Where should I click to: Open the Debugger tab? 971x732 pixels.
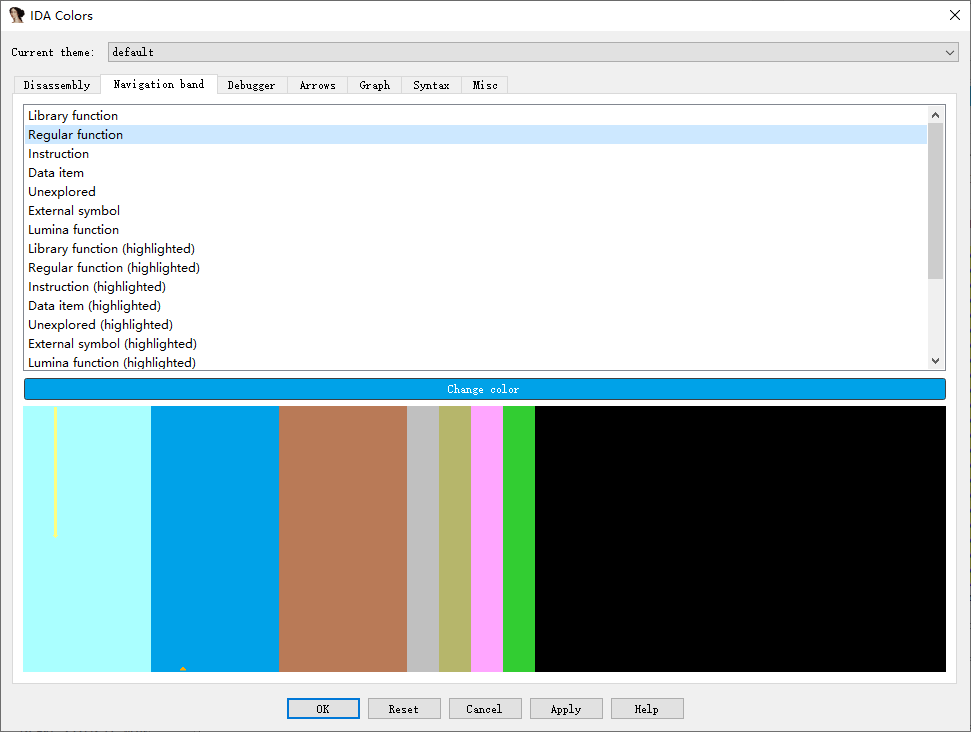(251, 85)
